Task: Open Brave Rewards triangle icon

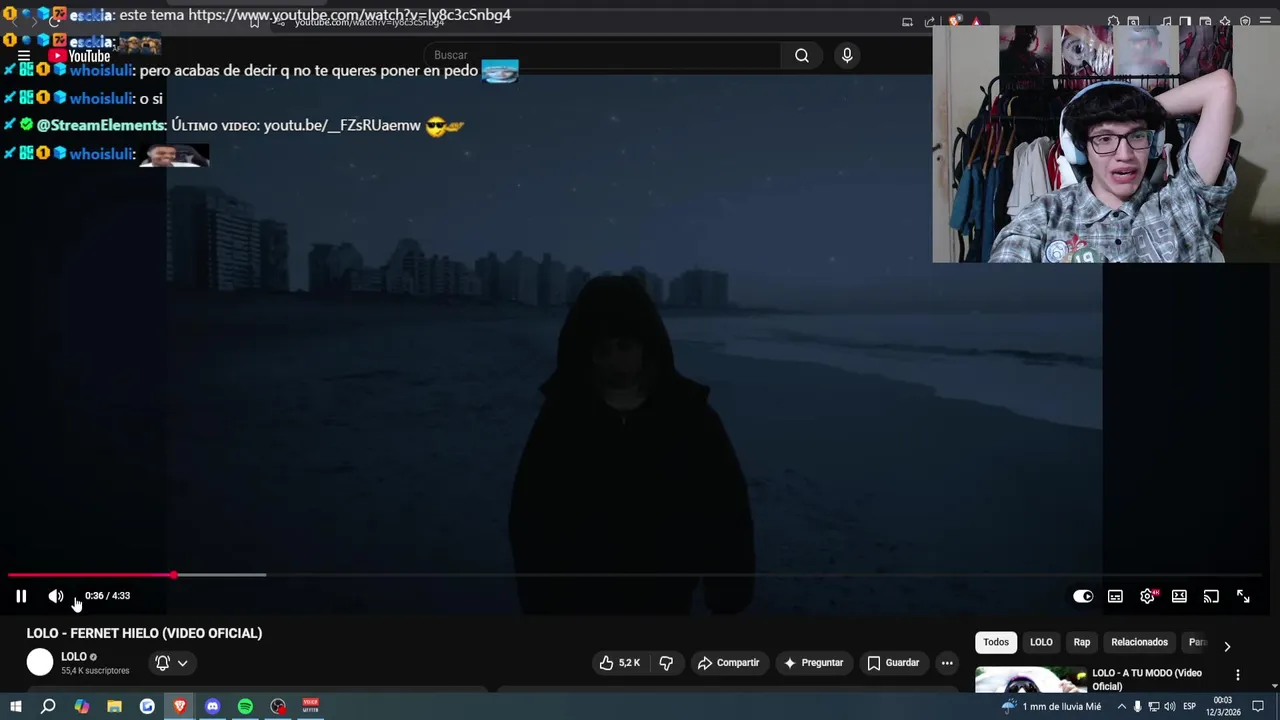Action: pyautogui.click(x=976, y=22)
